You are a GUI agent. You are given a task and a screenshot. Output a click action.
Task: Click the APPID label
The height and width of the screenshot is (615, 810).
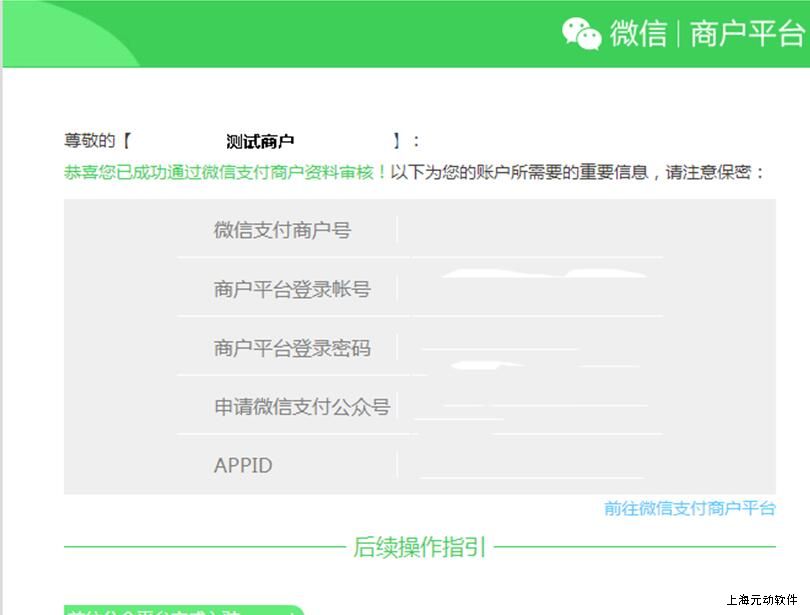click(x=243, y=465)
